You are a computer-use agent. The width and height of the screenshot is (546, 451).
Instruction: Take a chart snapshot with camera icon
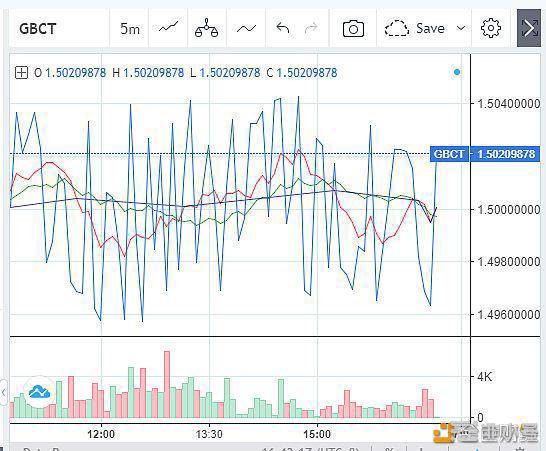353,29
